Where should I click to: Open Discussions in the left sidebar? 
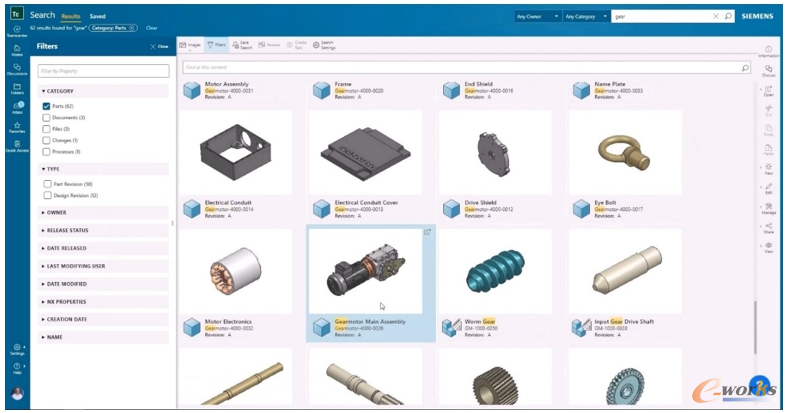click(x=17, y=69)
